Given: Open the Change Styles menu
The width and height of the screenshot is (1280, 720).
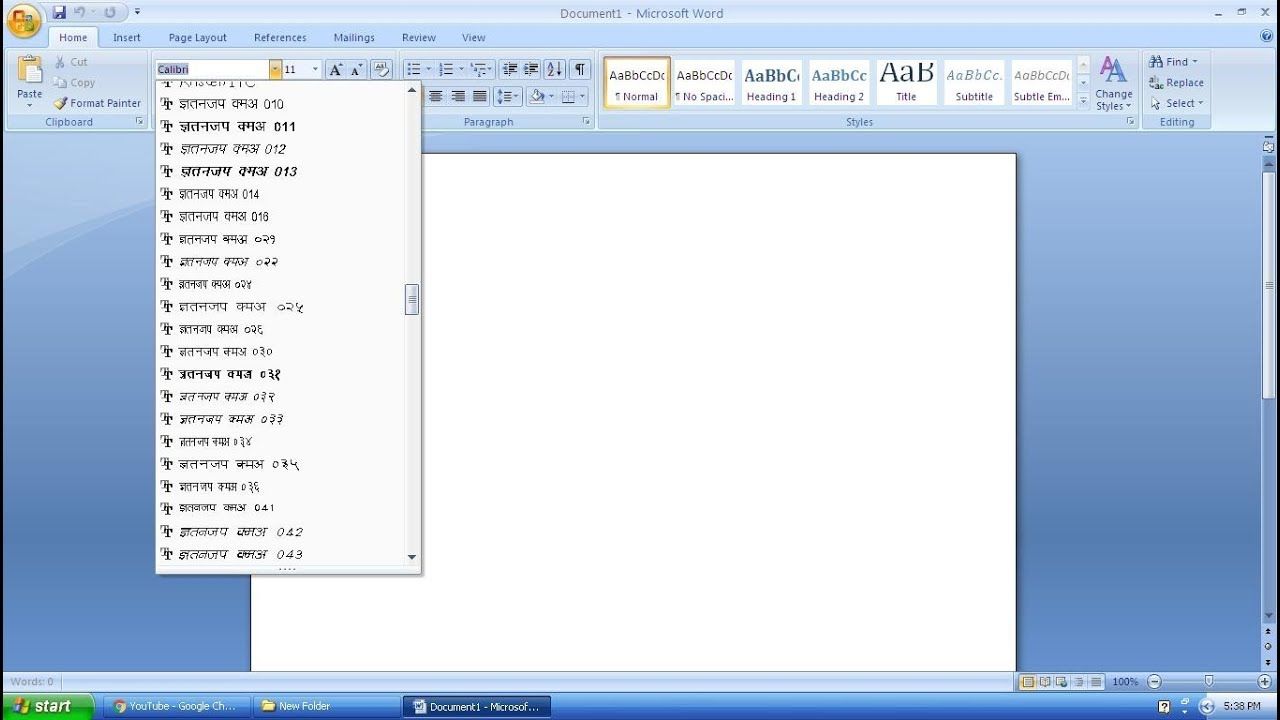Looking at the screenshot, I should (1113, 84).
